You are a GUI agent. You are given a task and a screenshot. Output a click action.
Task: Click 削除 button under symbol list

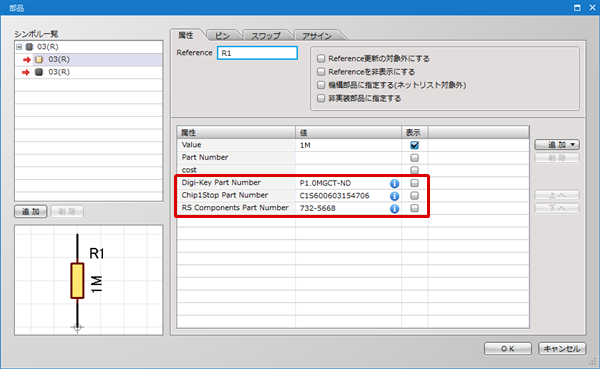tap(67, 212)
